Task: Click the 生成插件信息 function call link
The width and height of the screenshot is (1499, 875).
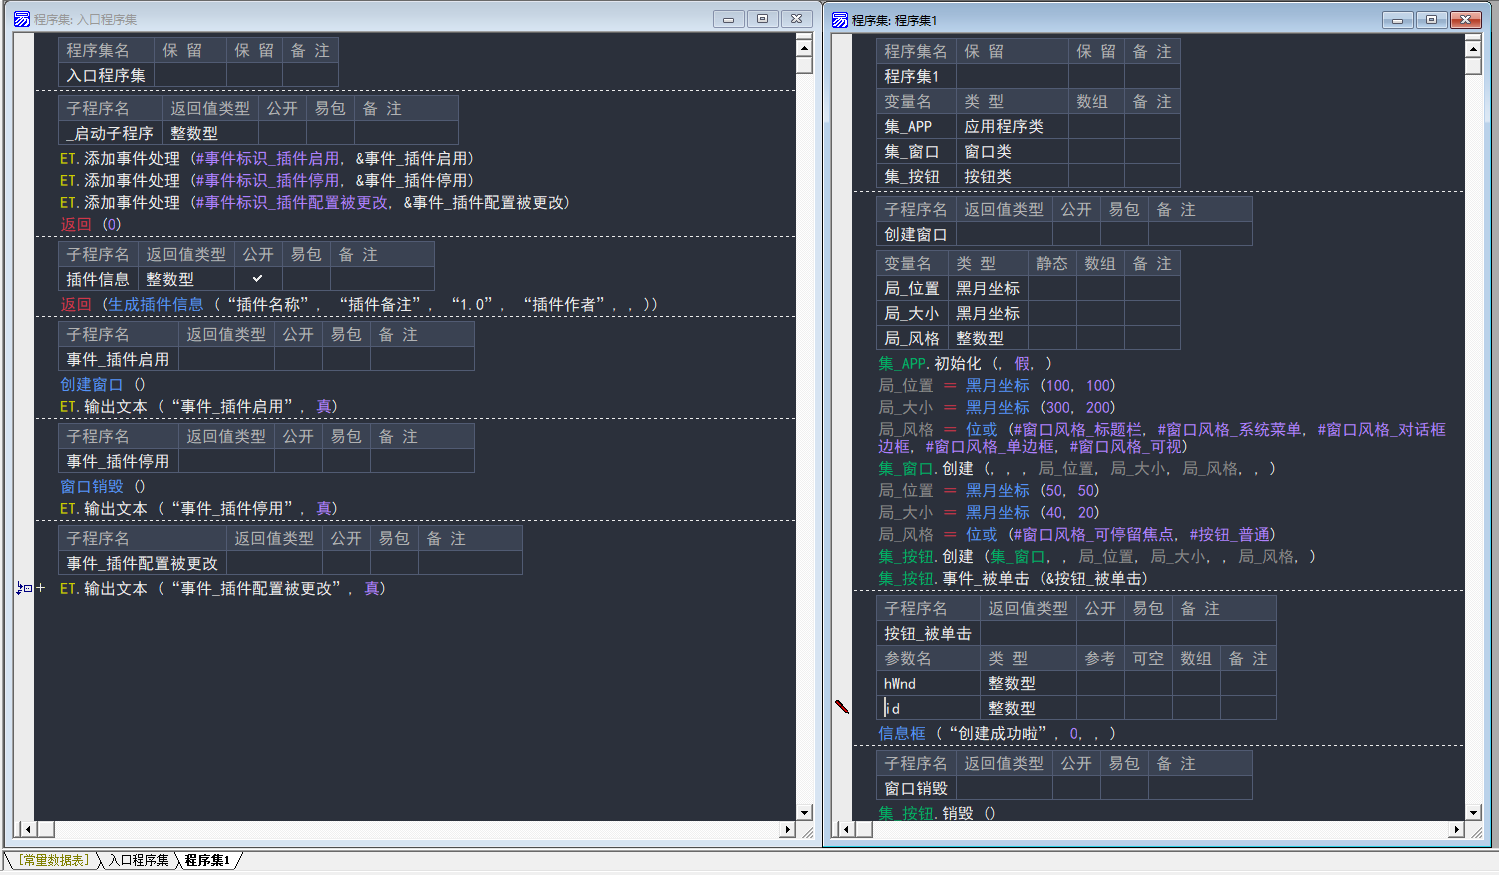Action: click(x=155, y=304)
